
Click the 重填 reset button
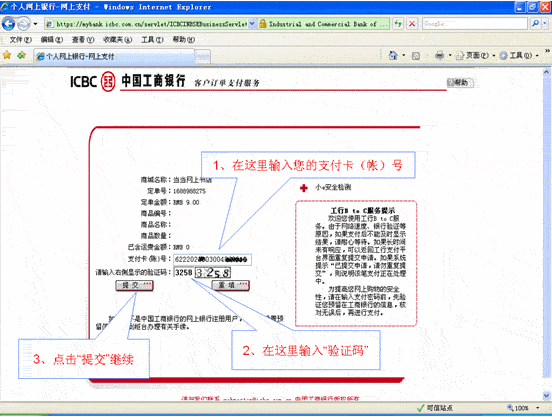(x=231, y=285)
